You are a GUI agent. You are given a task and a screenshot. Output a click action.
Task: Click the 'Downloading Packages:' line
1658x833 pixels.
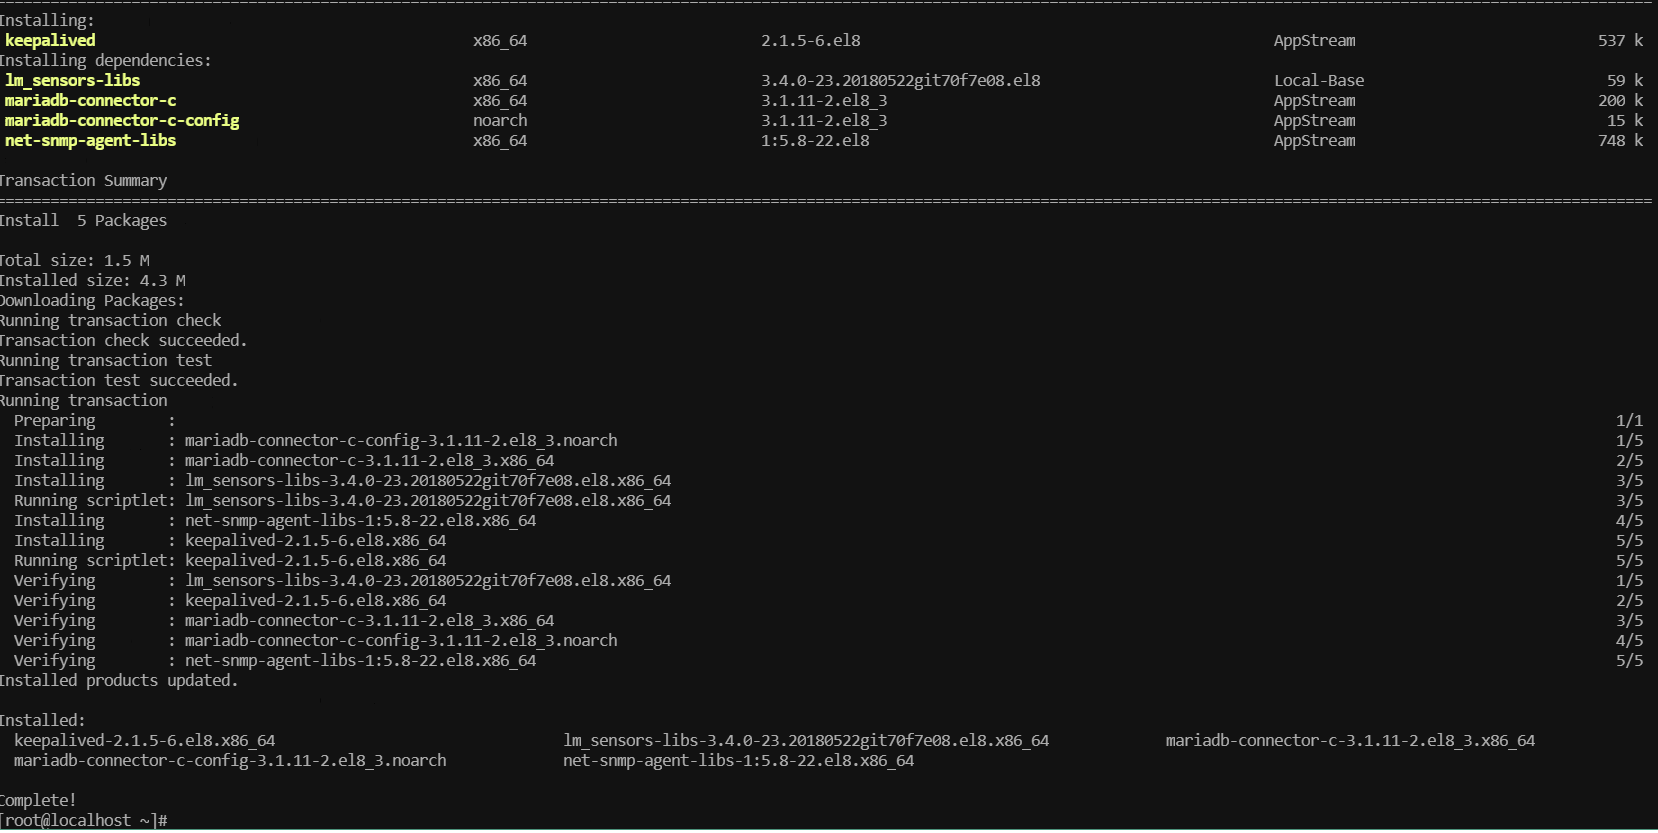point(92,301)
